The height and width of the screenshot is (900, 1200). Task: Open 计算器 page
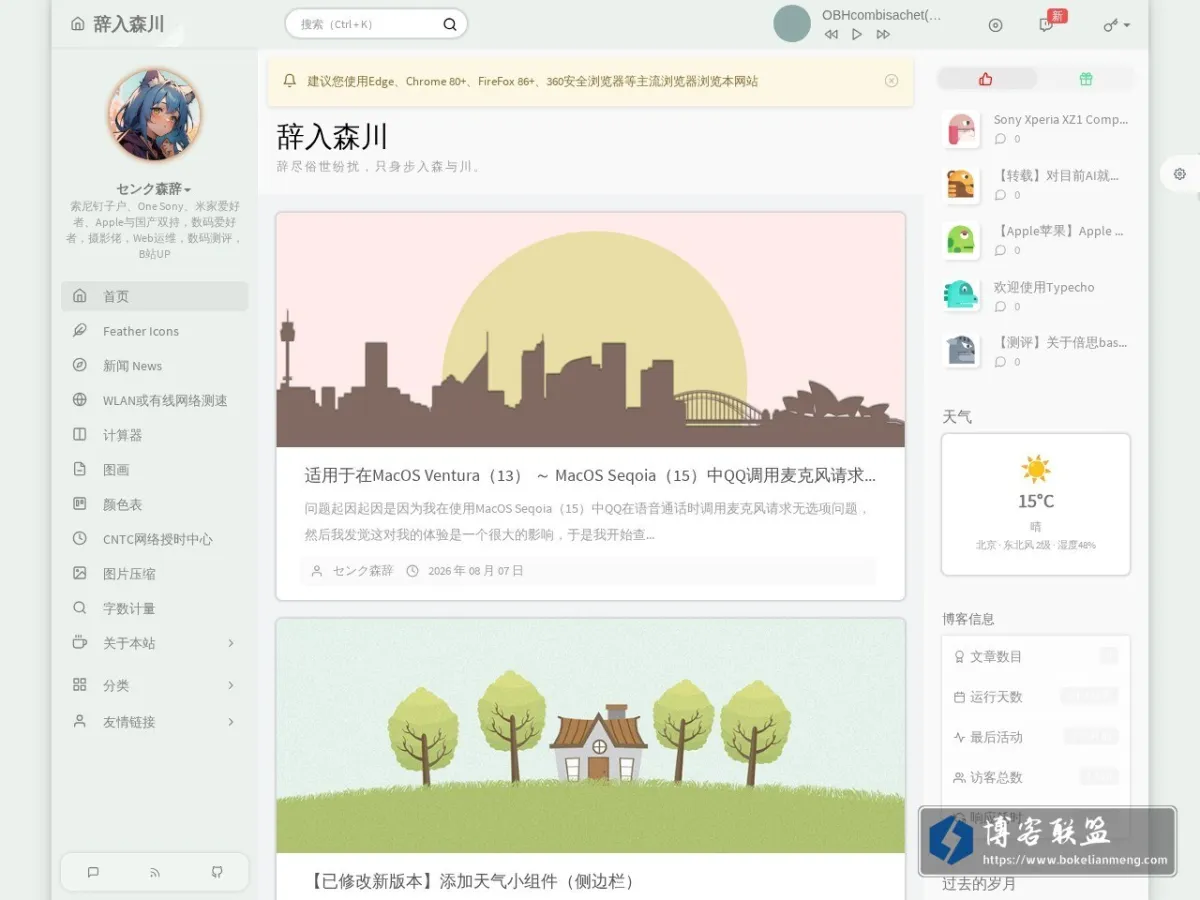click(154, 435)
